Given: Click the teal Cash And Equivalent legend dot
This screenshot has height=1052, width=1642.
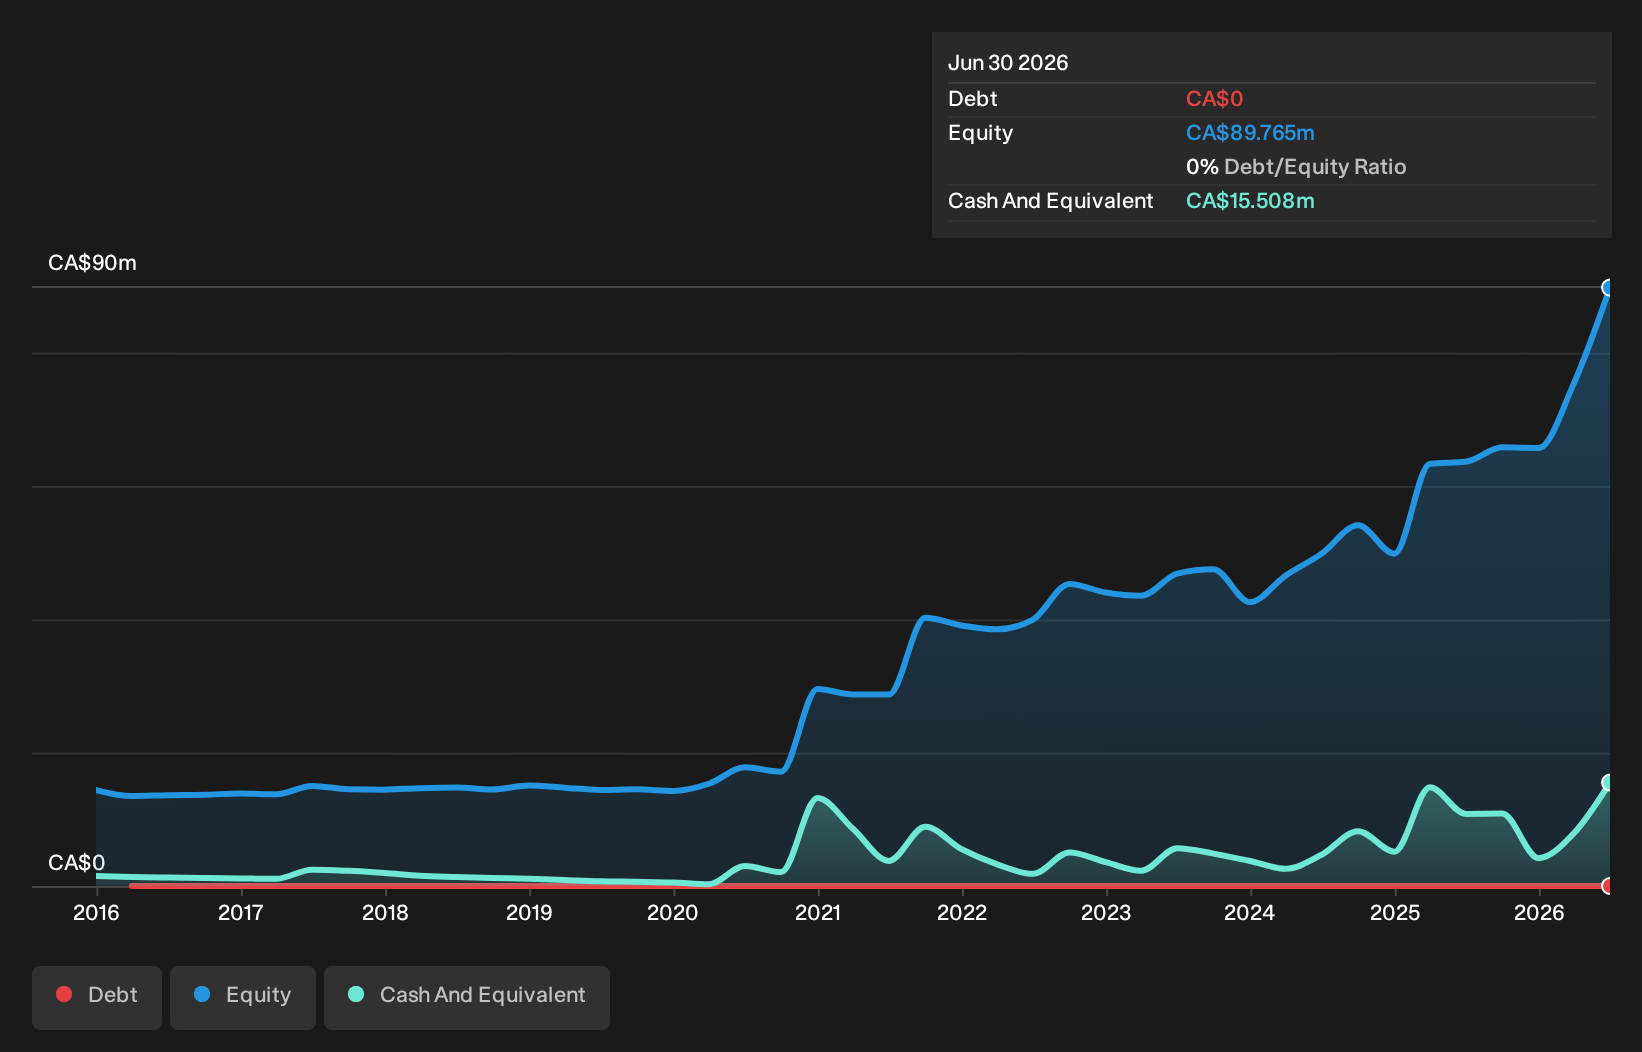Looking at the screenshot, I should 356,994.
